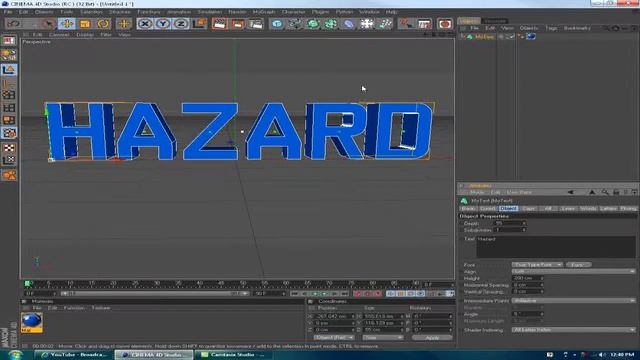Select the Points mode icon in left sidebar
640x360 pixels.
[9, 95]
